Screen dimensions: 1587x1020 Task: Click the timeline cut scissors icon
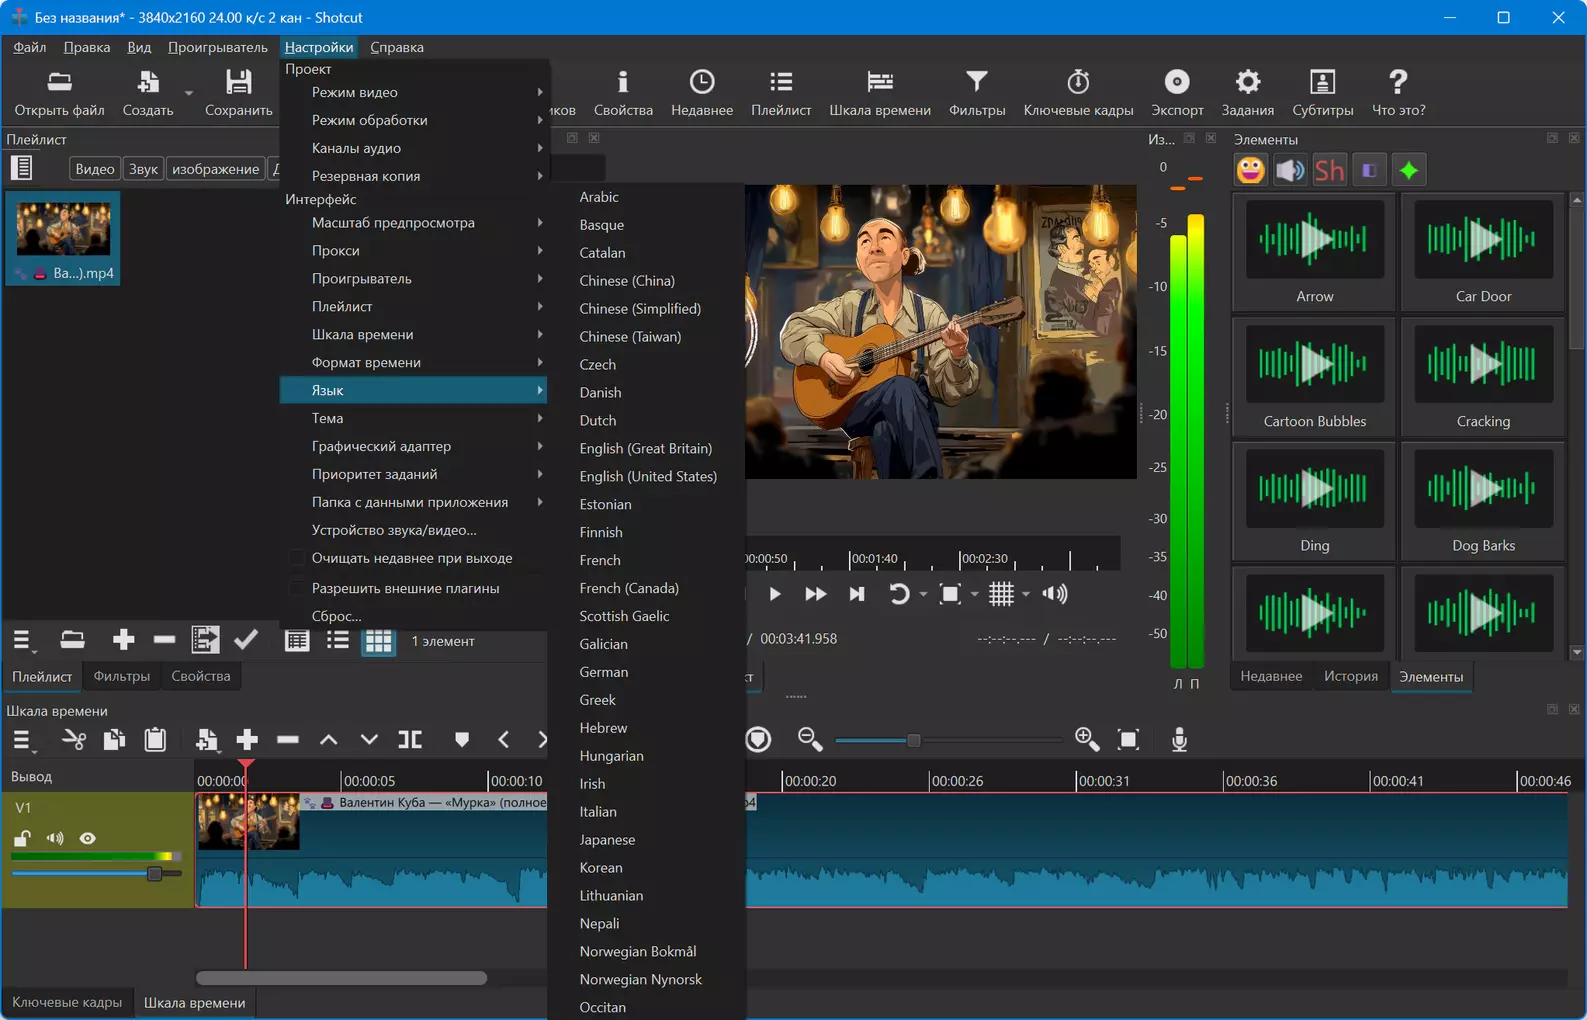[x=74, y=739]
